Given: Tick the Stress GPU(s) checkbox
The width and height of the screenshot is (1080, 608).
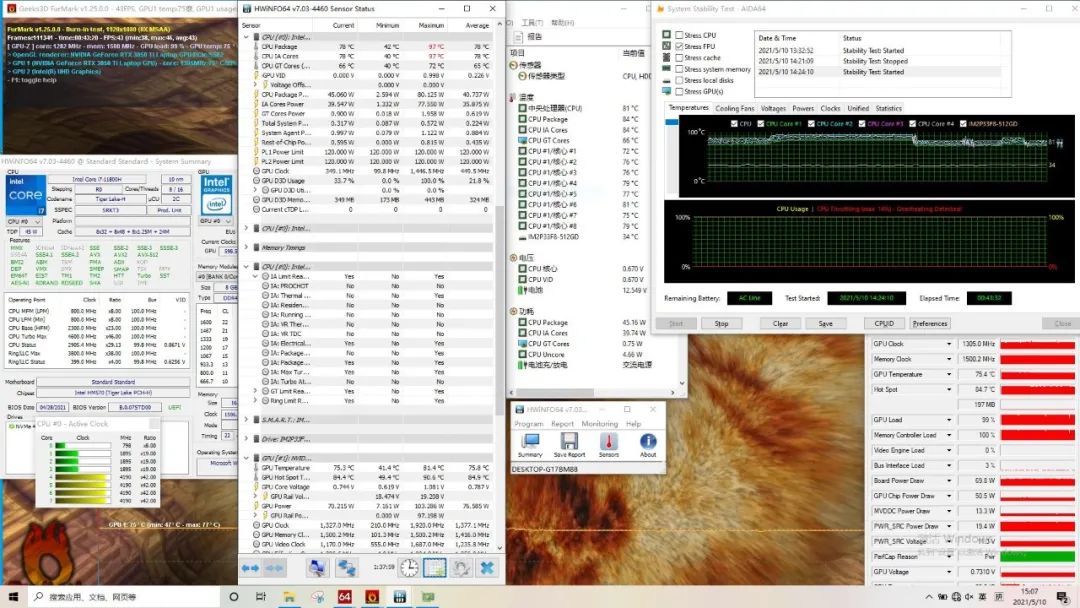Looking at the screenshot, I should pyautogui.click(x=680, y=92).
